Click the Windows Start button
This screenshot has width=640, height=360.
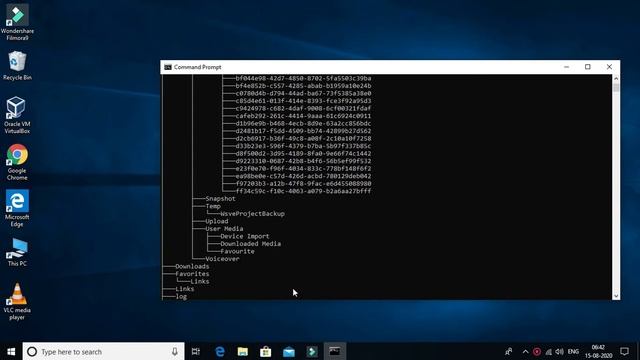pyautogui.click(x=11, y=351)
